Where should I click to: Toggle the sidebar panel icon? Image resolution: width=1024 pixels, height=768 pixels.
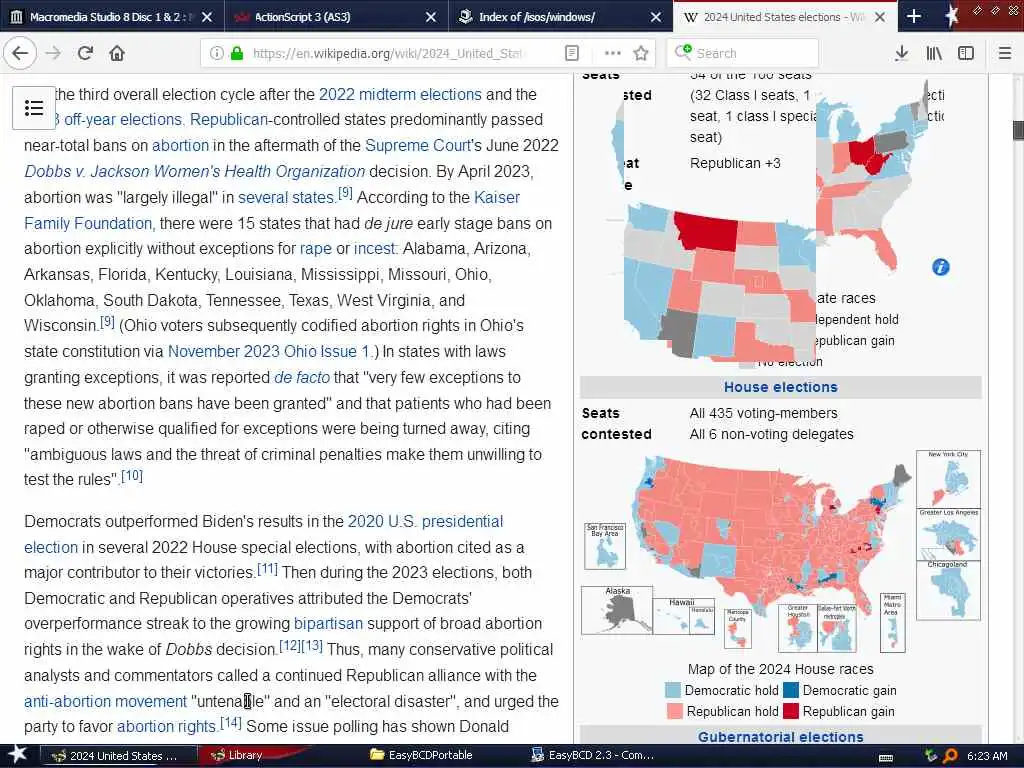(x=966, y=53)
